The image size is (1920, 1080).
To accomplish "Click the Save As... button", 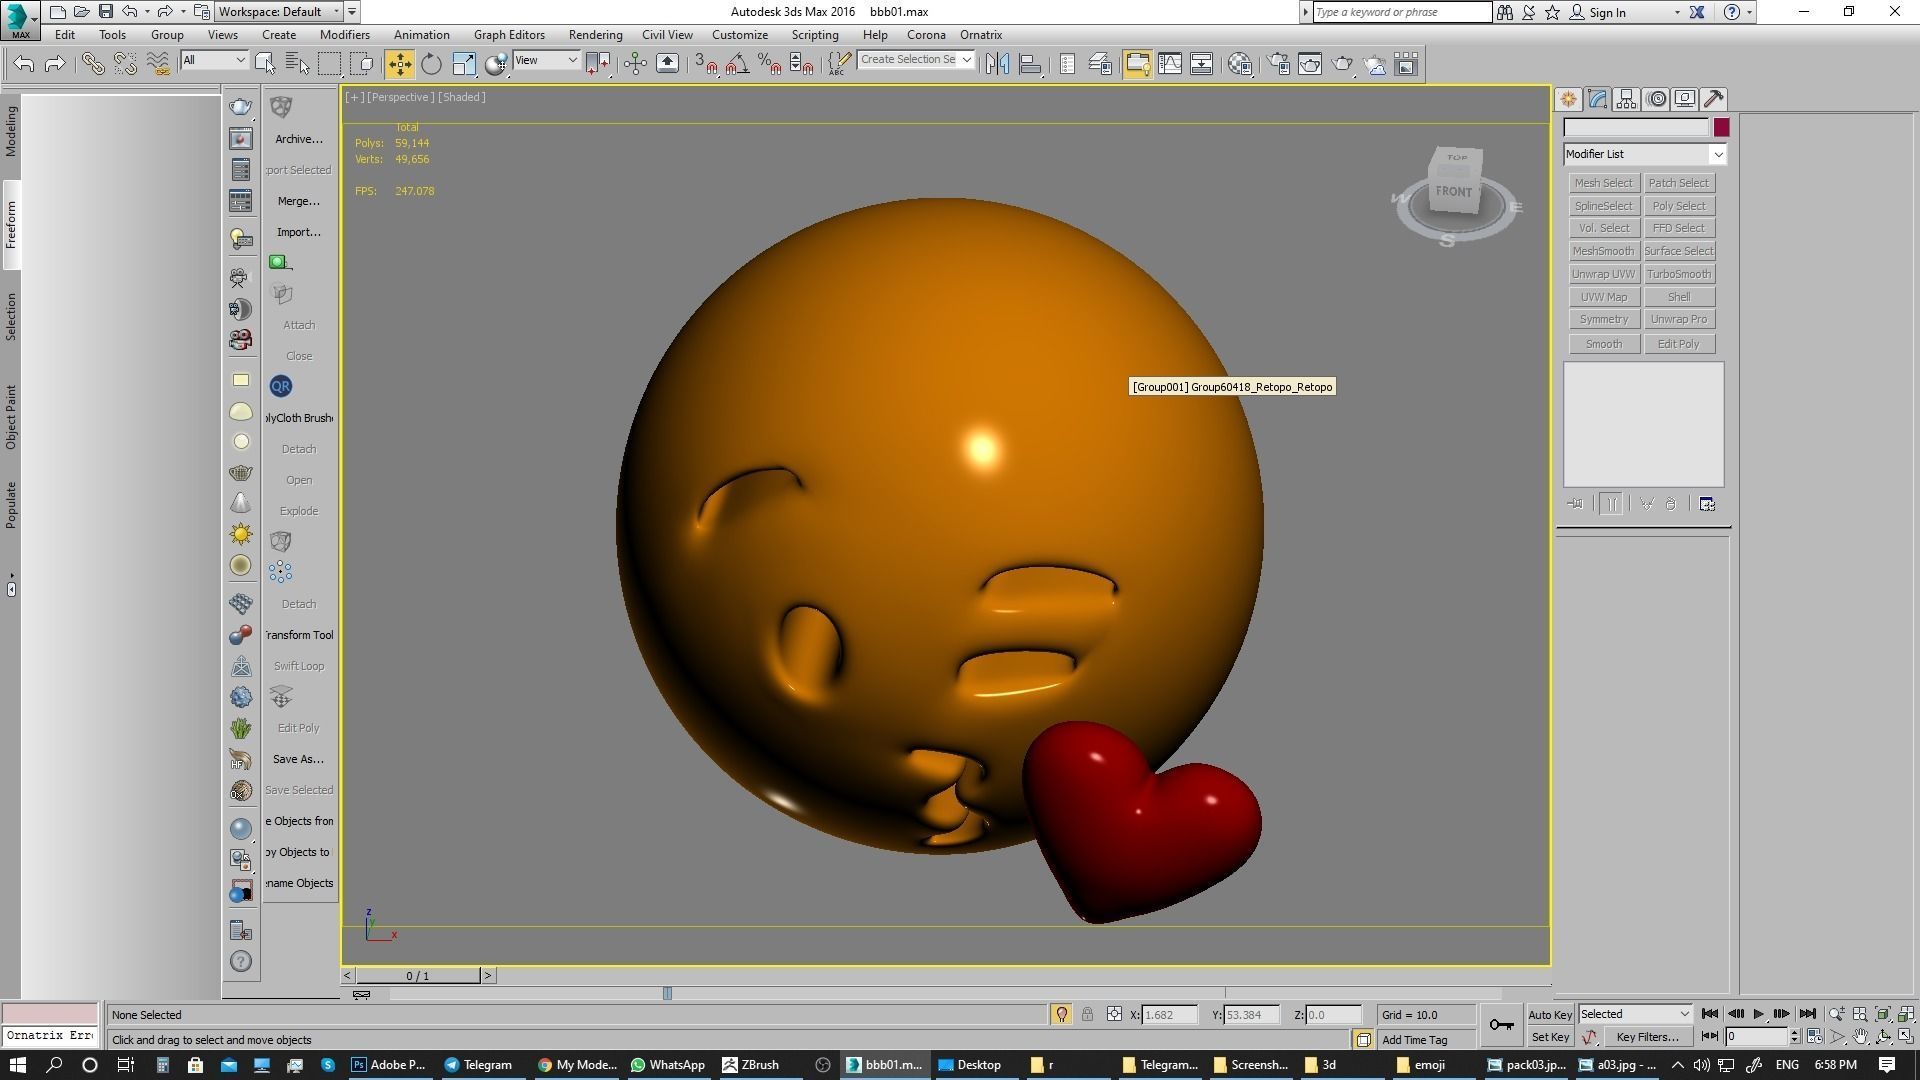I will coord(298,759).
